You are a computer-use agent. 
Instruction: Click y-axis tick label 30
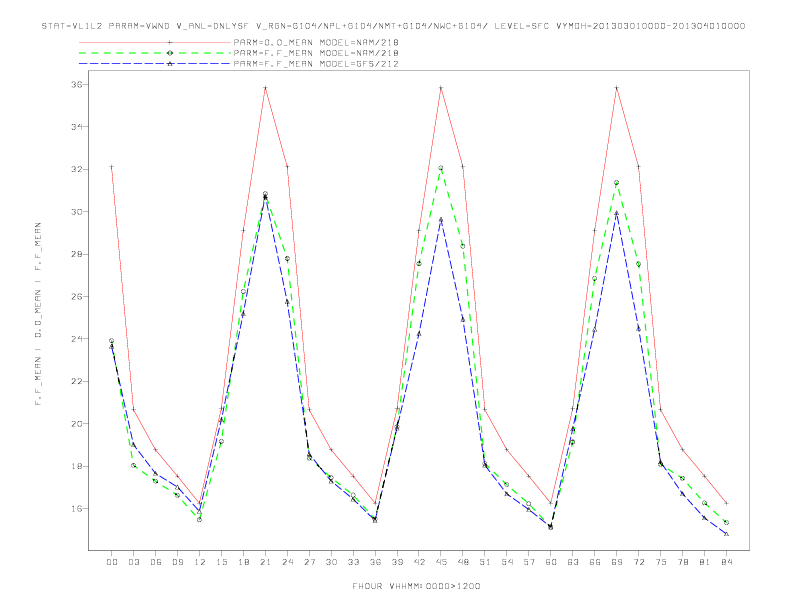pyautogui.click(x=77, y=212)
